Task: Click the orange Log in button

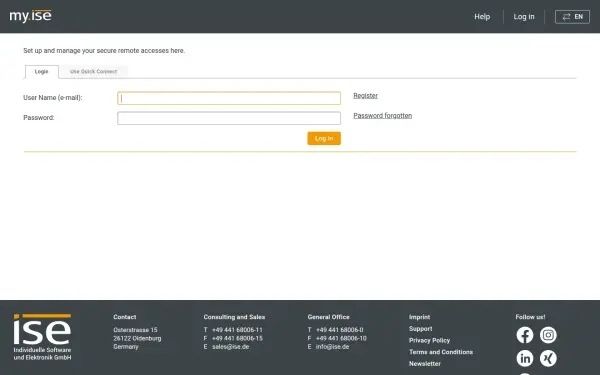Action: (324, 138)
